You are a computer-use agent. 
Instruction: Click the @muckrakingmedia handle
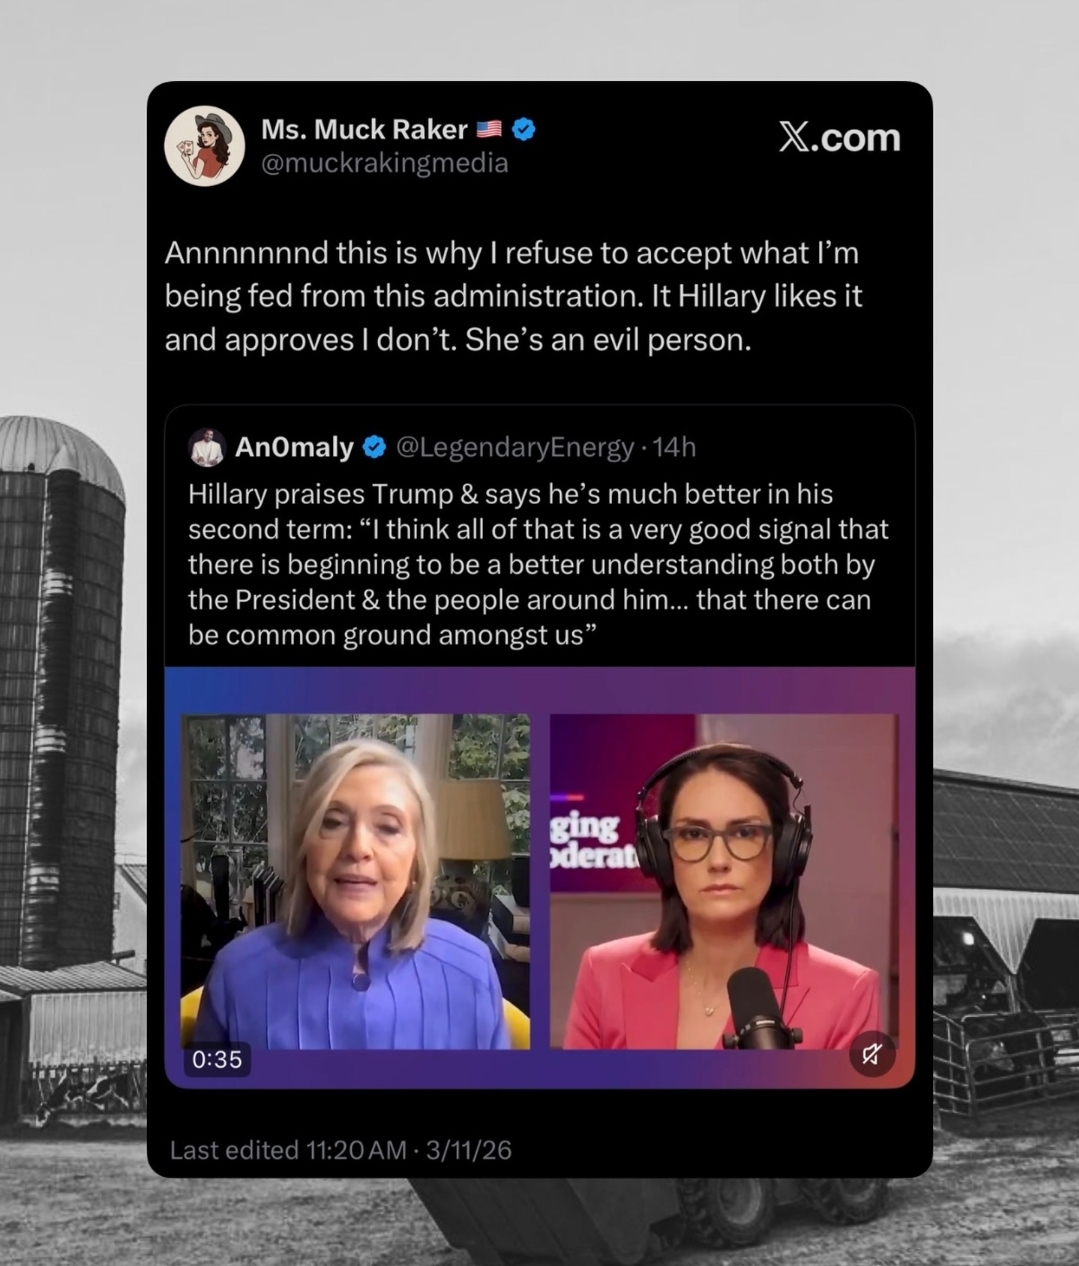click(385, 162)
